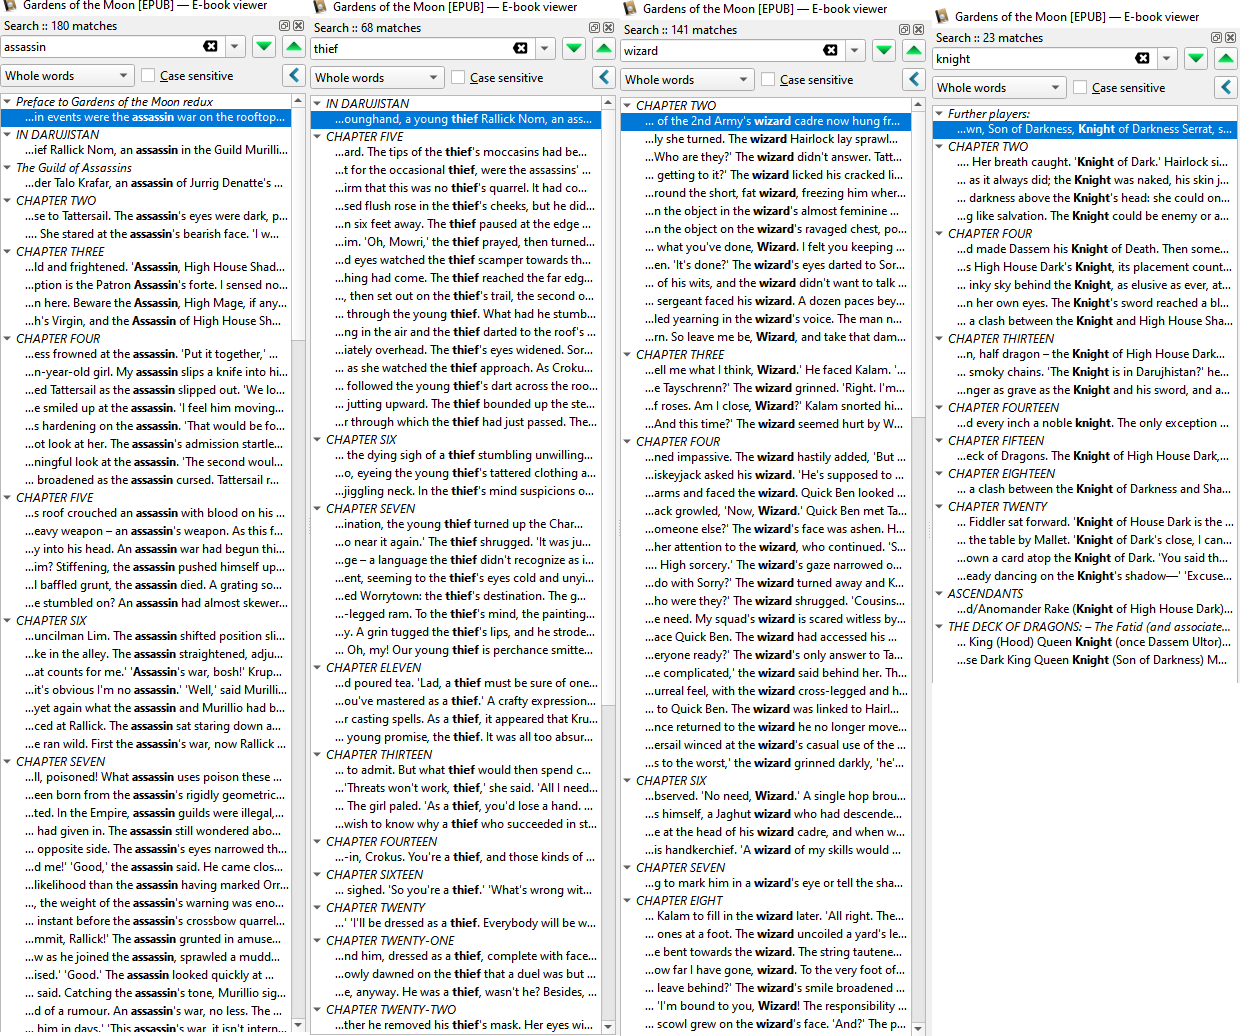Return to search input in wizard window

point(914,79)
